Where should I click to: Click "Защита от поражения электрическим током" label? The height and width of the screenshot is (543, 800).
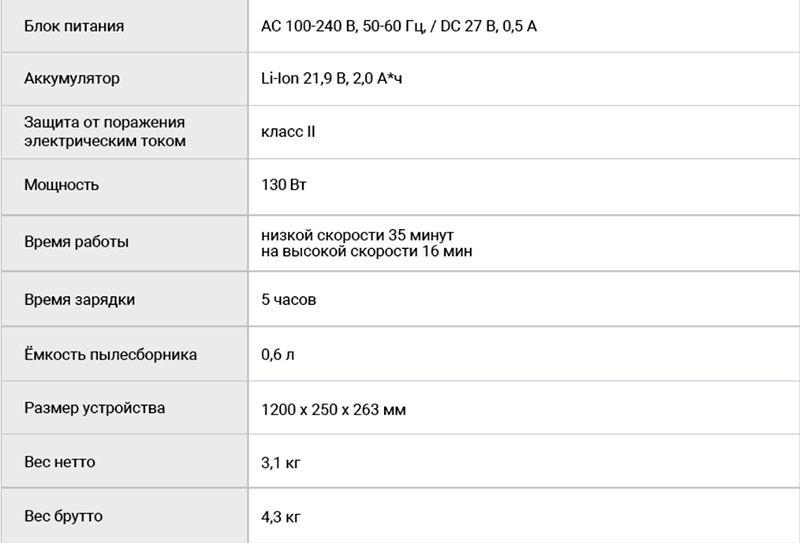105,132
